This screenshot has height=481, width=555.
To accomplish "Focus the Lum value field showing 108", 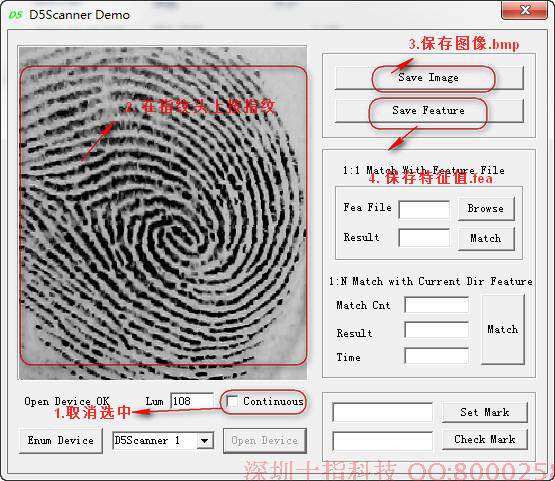I will coord(192,401).
